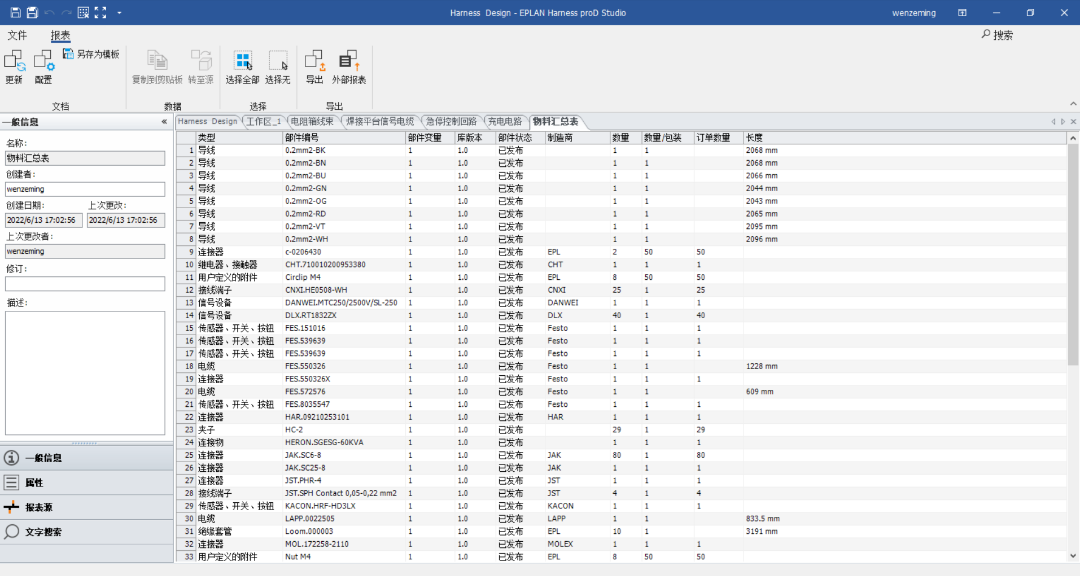1080x576 pixels.
Task: Open the 文件 menu
Action: 17,35
